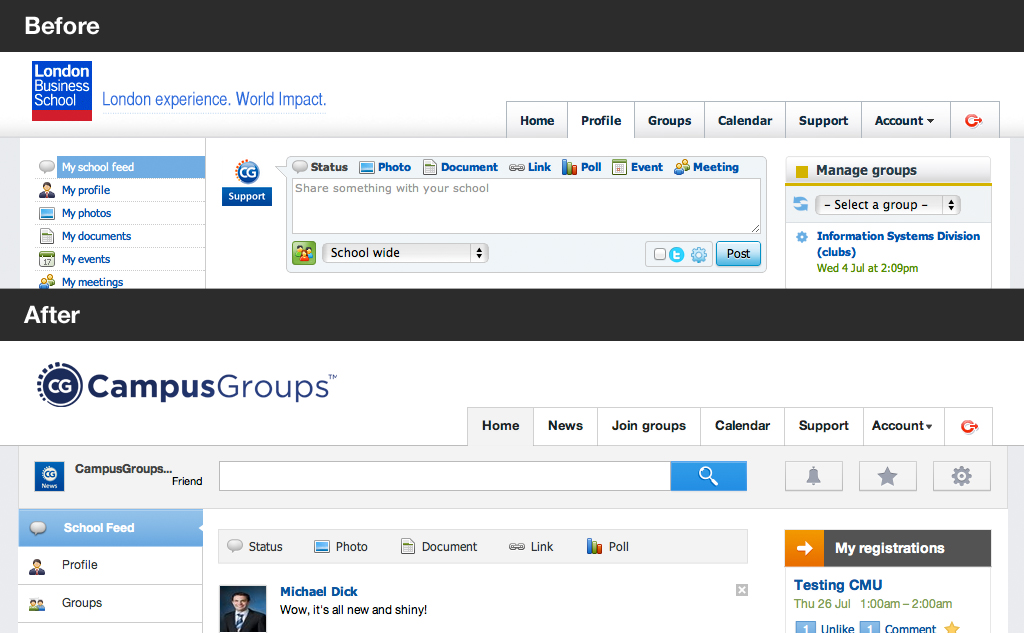Open the Select a group dropdown
Viewport: 1024px width, 633px height.
tap(888, 205)
